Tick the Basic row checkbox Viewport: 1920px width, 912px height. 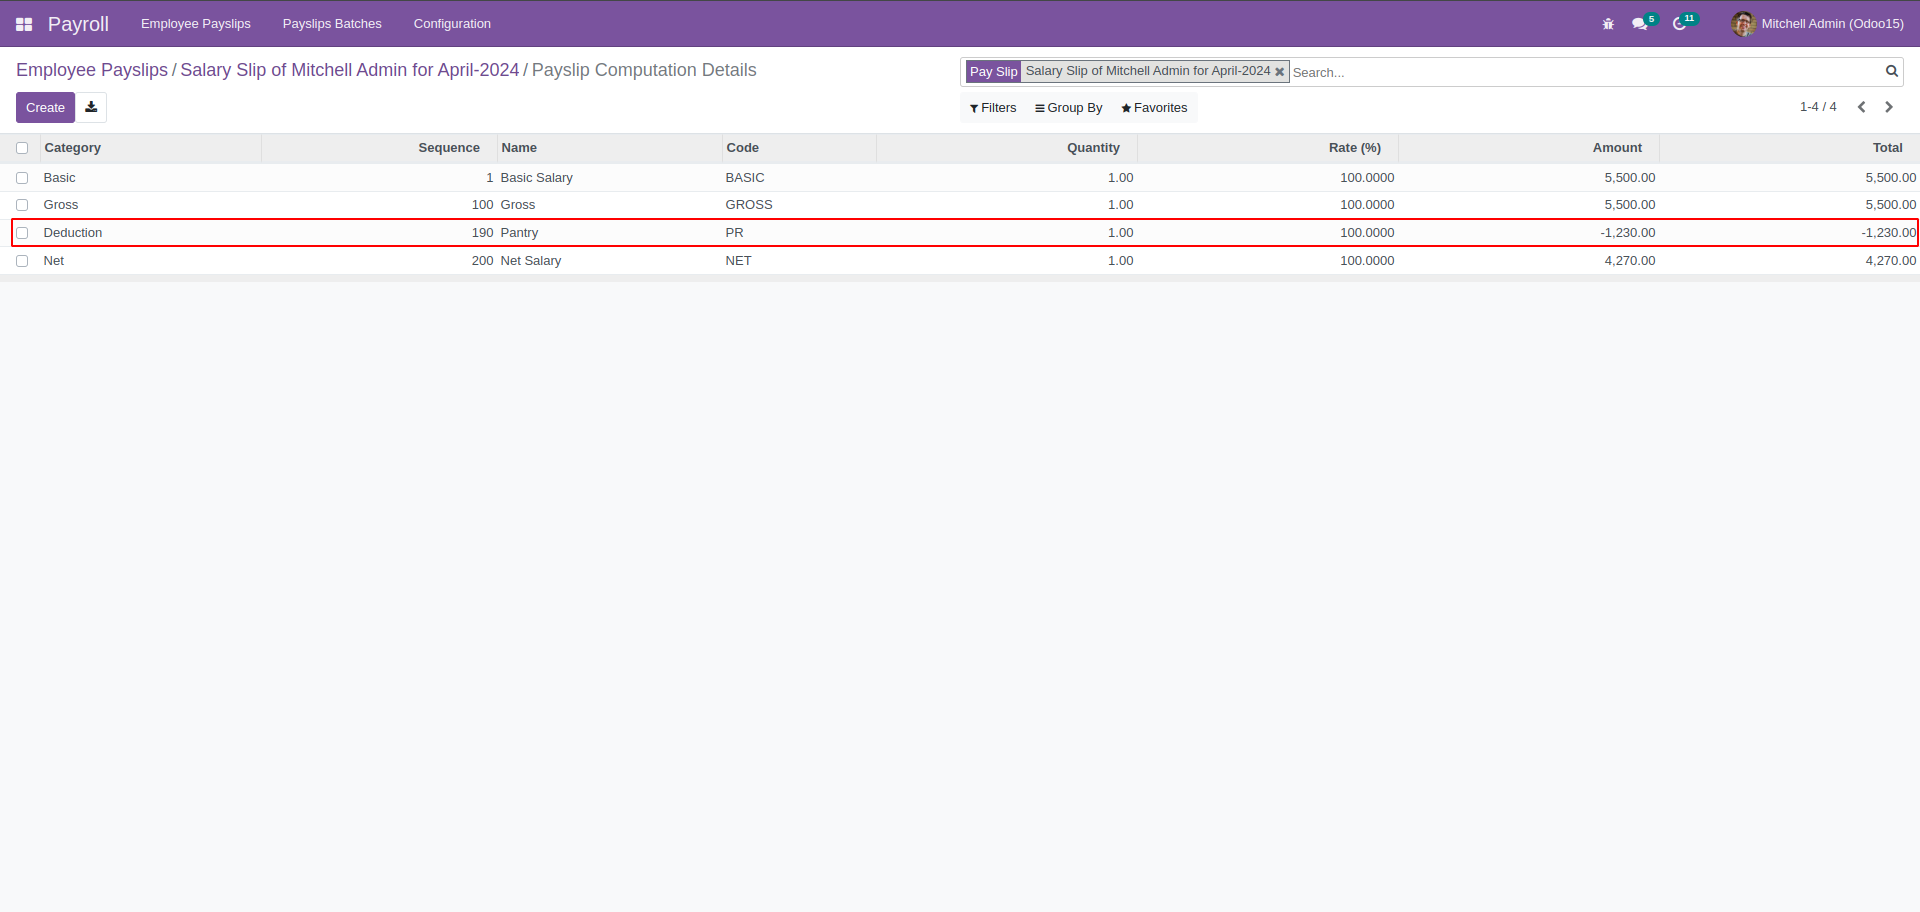[22, 178]
